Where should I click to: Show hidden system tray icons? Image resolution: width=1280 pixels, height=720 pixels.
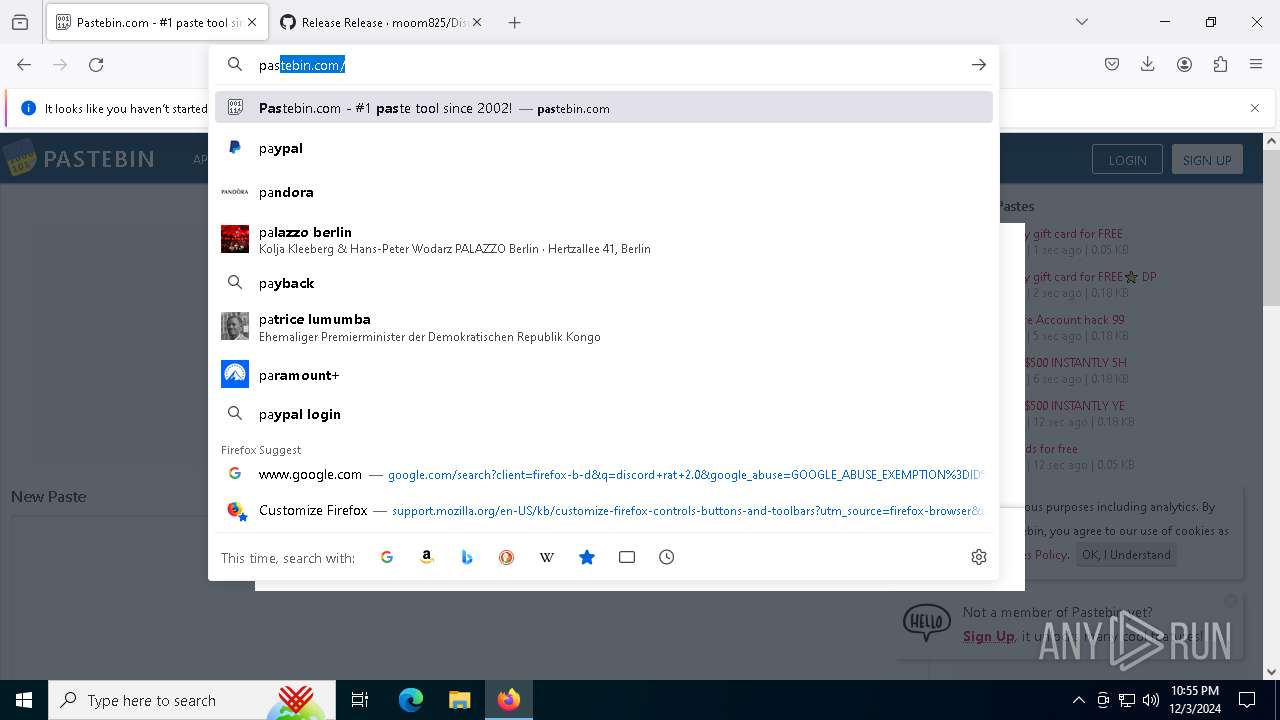[1078, 700]
